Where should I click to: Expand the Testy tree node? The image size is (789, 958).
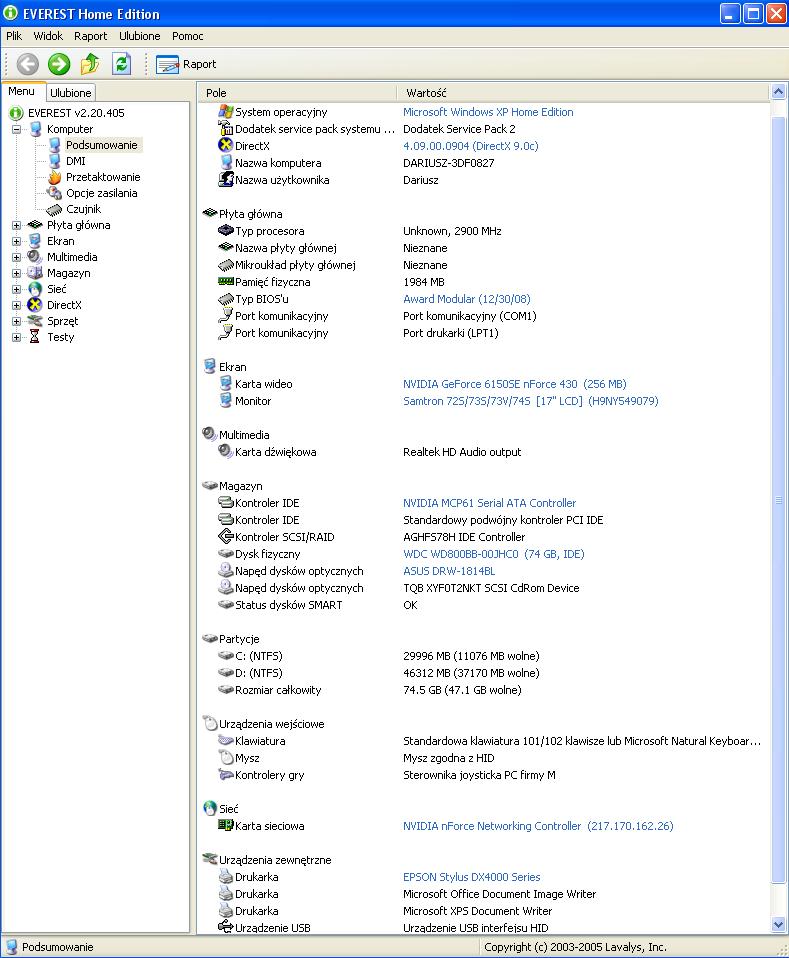click(17, 337)
